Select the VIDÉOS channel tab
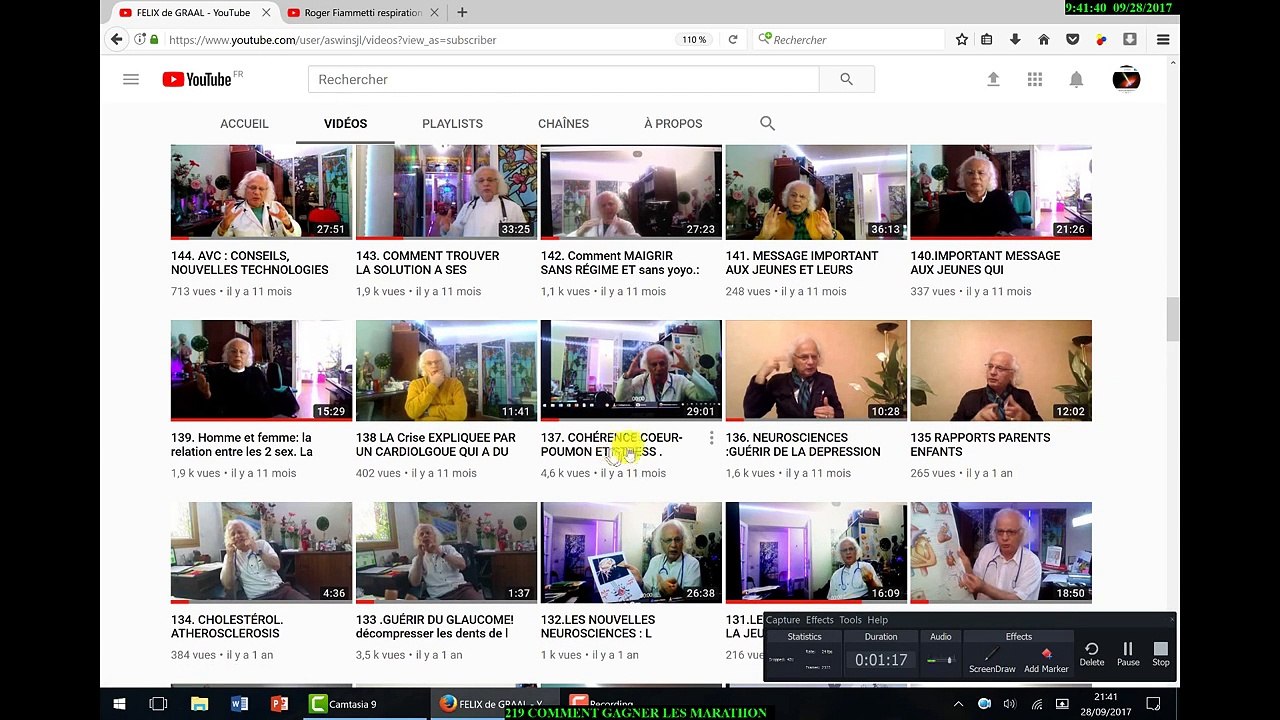This screenshot has height=720, width=1280. (x=345, y=123)
